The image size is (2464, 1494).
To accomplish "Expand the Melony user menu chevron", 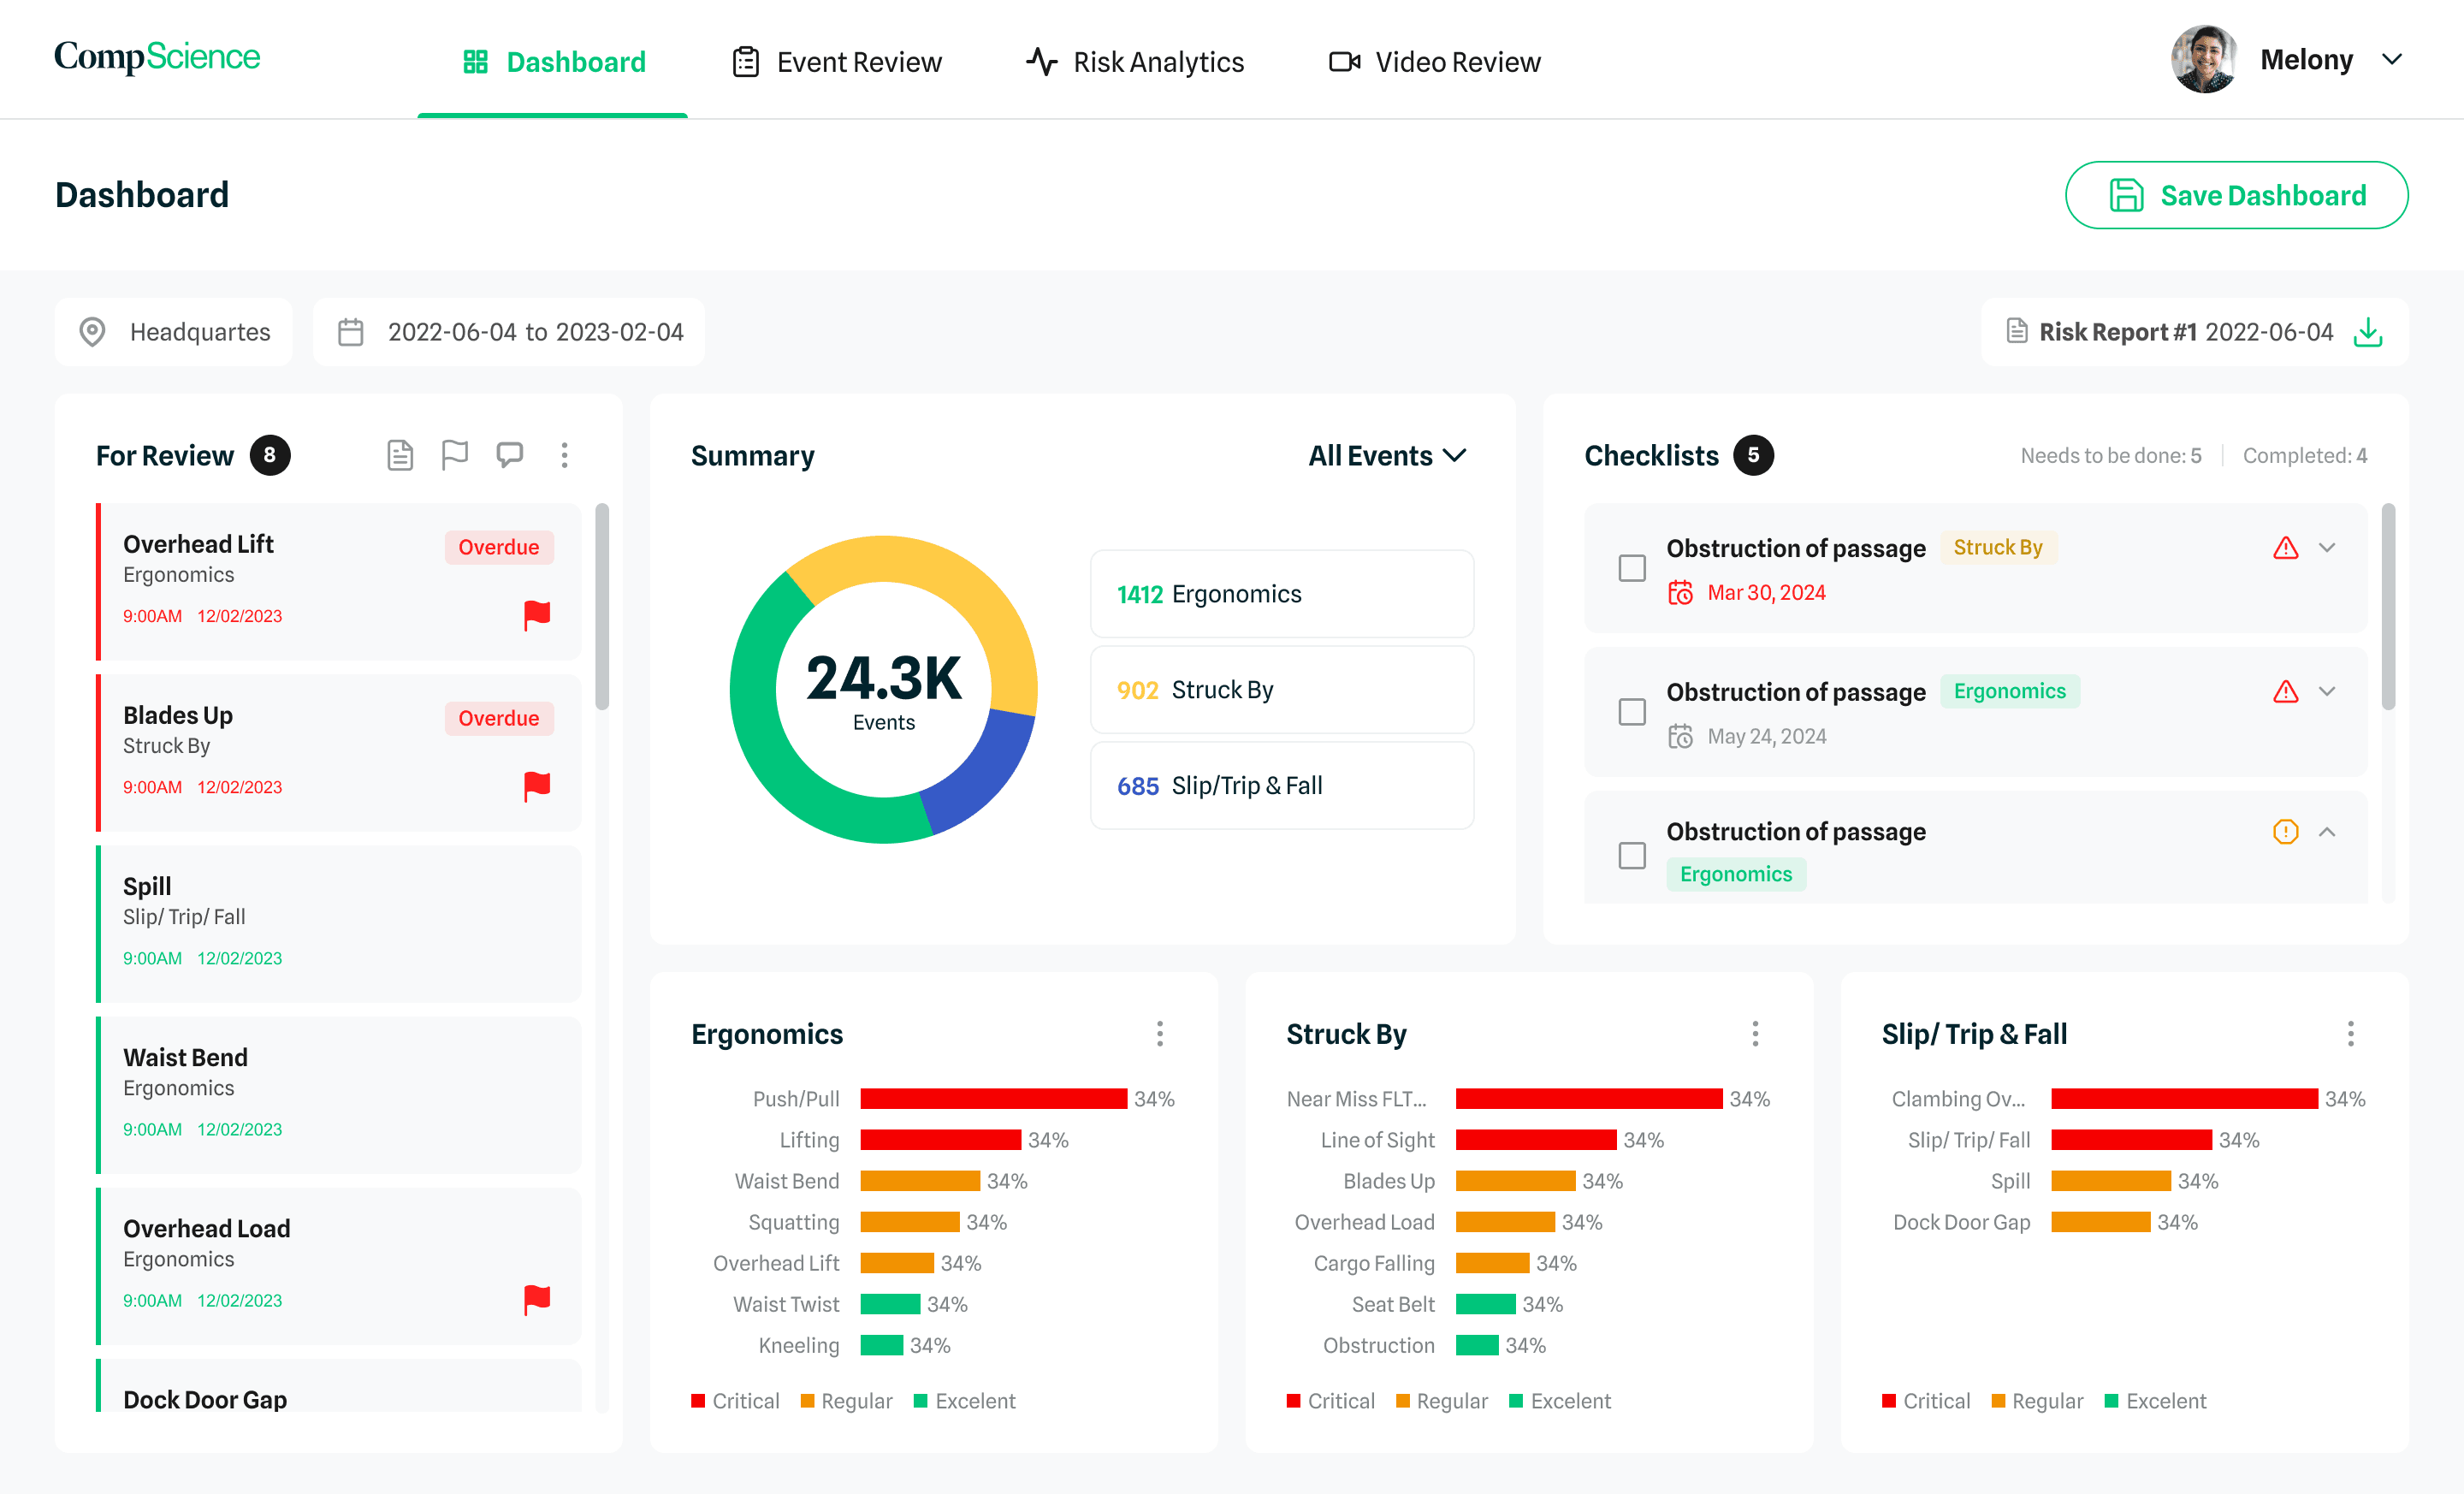I will 2392,60.
